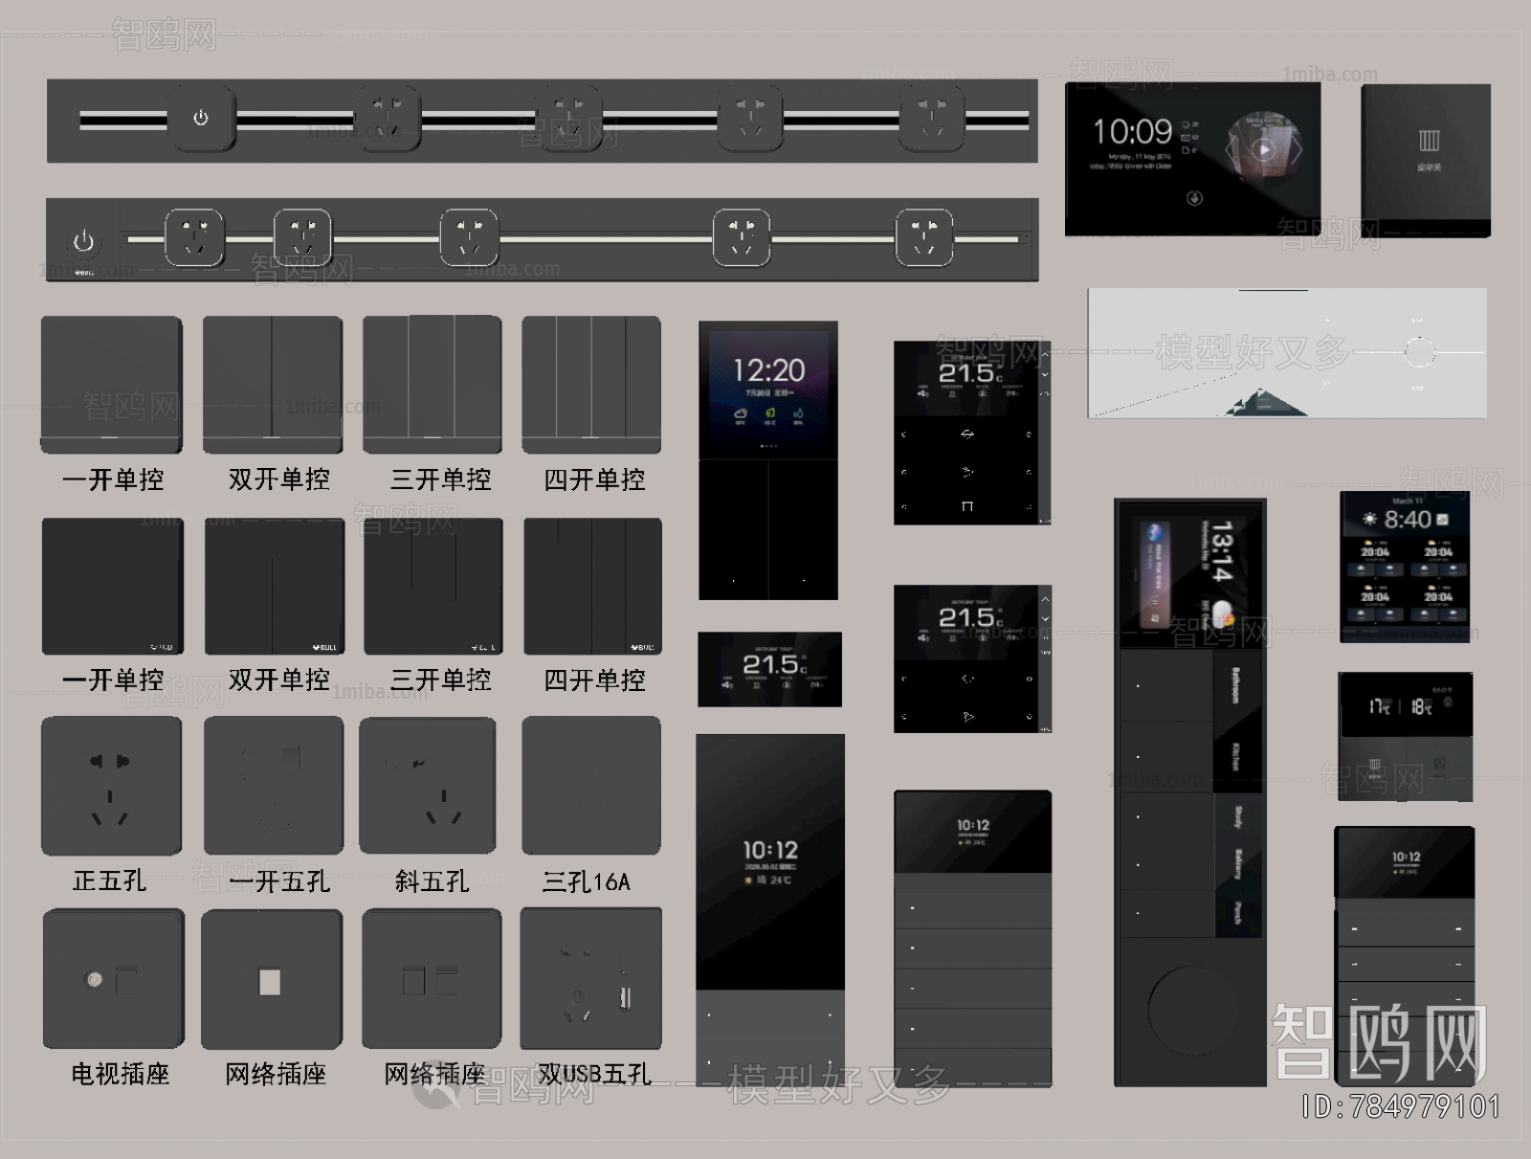The height and width of the screenshot is (1159, 1531).
Task: Tap the play button on the 10:09 screen
Action: coord(1264,150)
